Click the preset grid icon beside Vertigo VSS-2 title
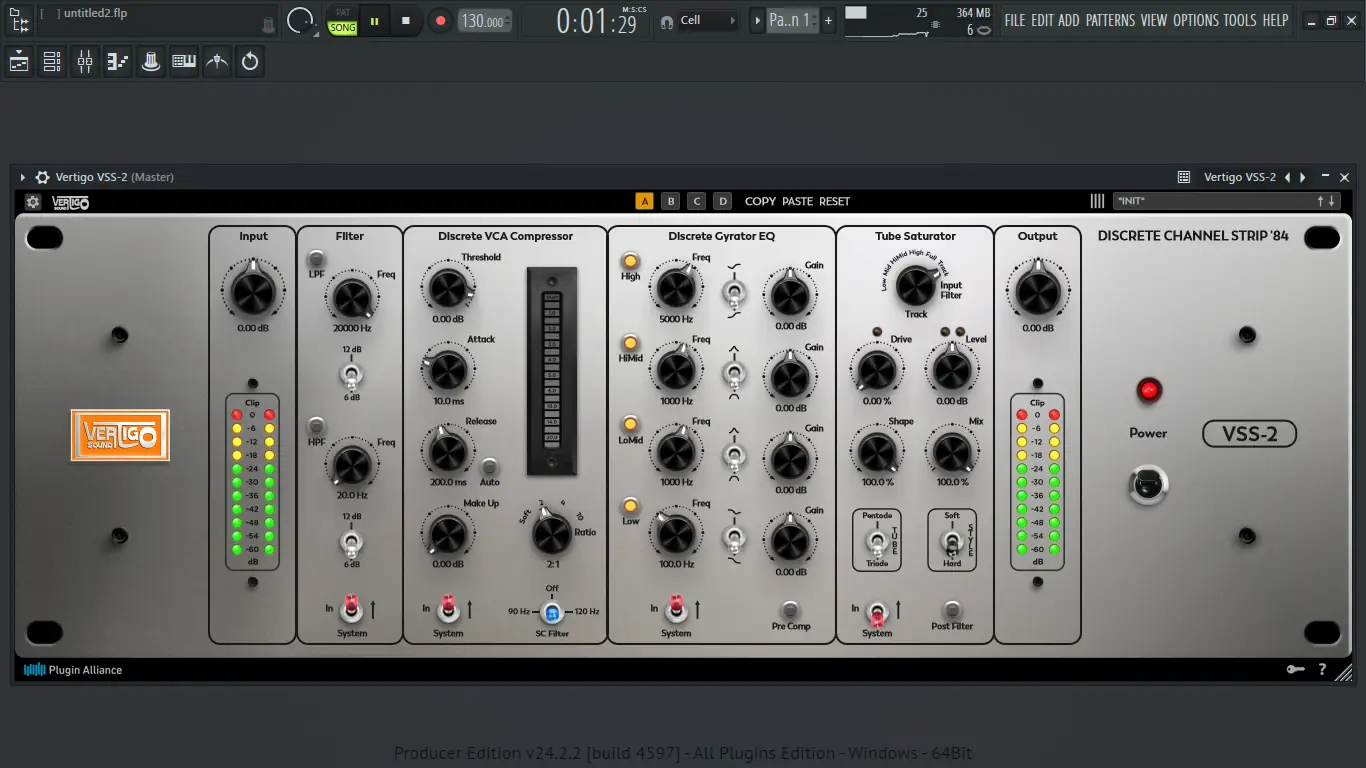 [x=1184, y=177]
